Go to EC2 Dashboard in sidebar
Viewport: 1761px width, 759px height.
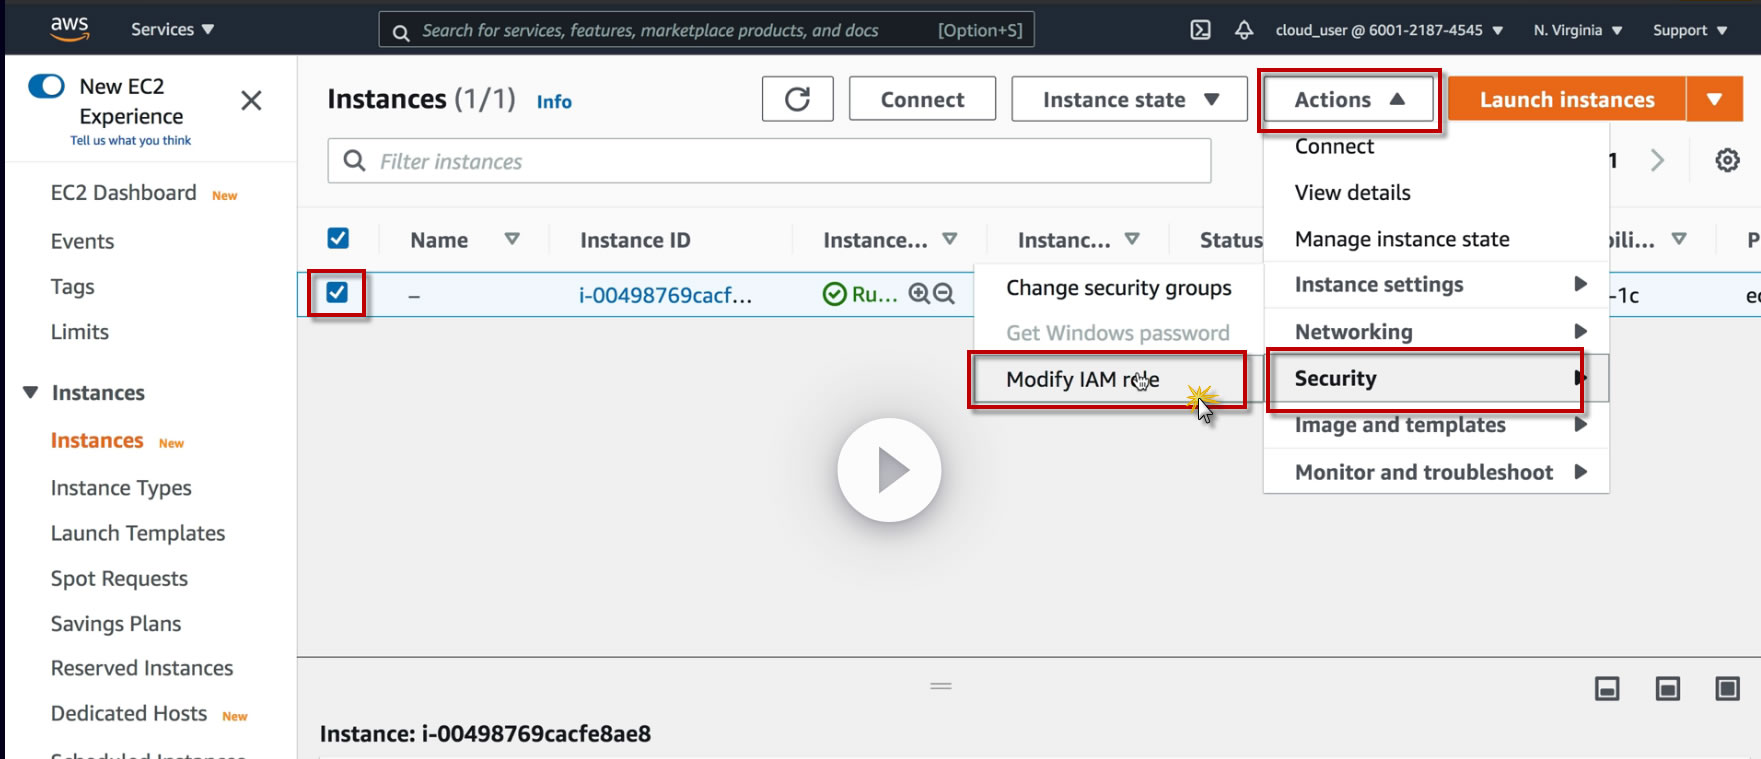(123, 193)
